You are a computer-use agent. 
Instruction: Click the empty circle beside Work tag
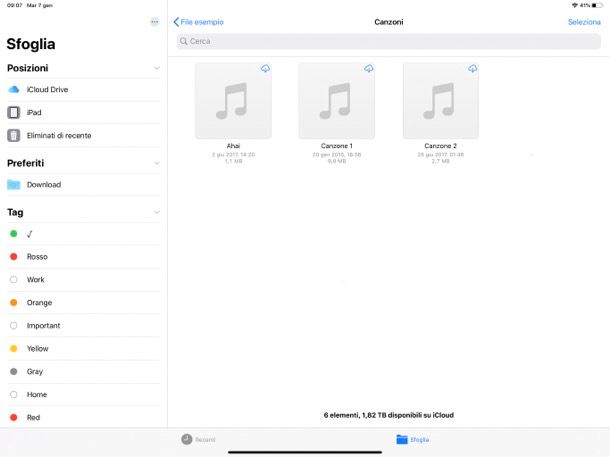tap(14, 280)
